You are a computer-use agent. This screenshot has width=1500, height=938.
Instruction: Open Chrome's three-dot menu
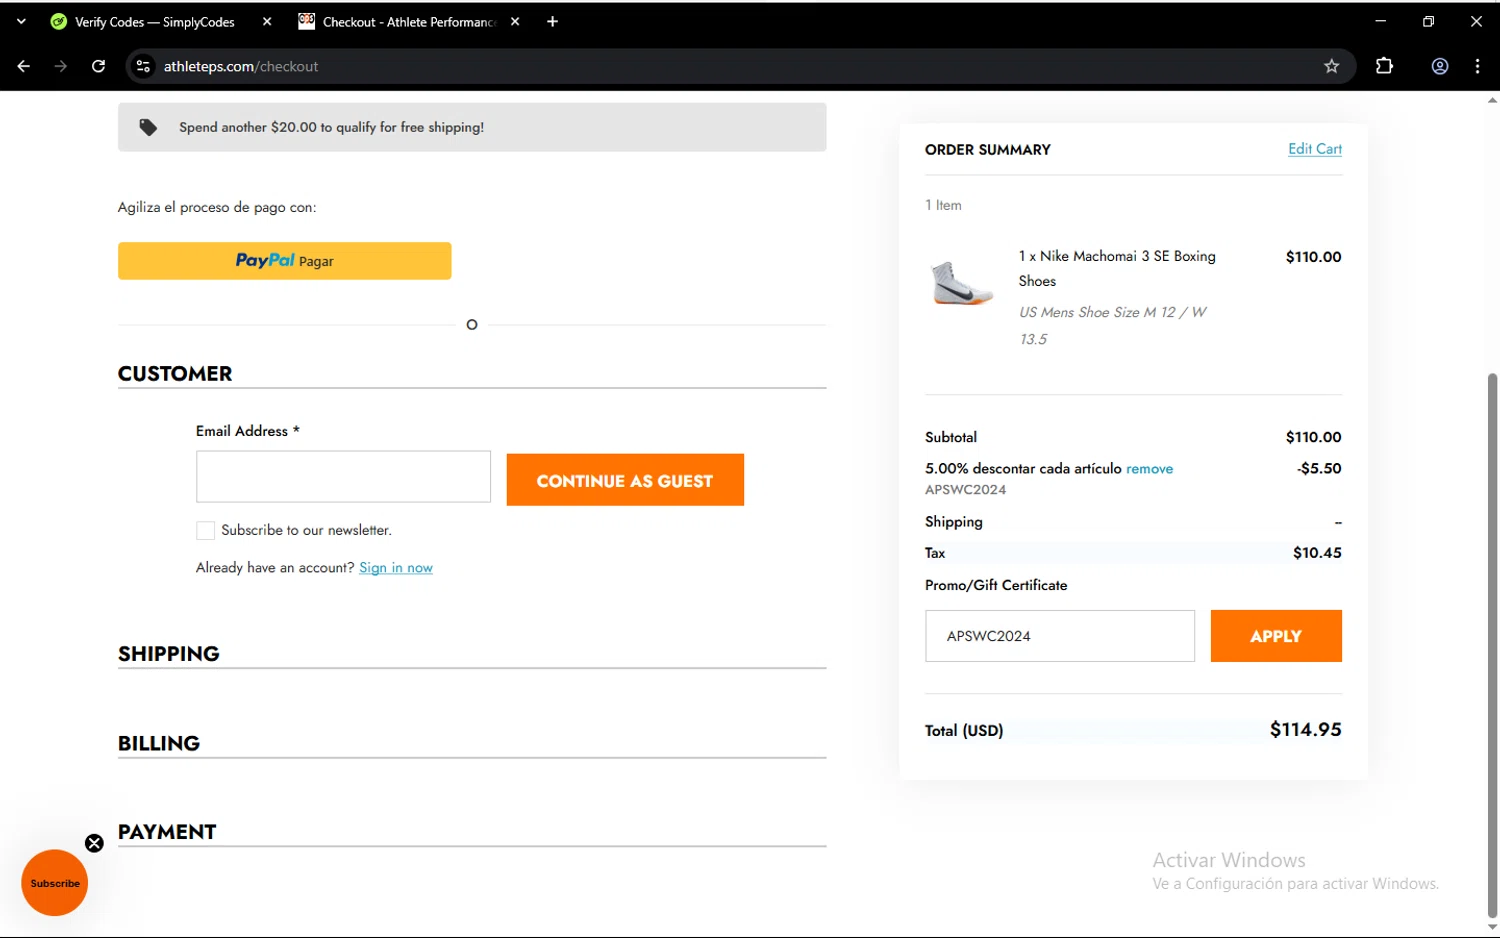(x=1477, y=66)
